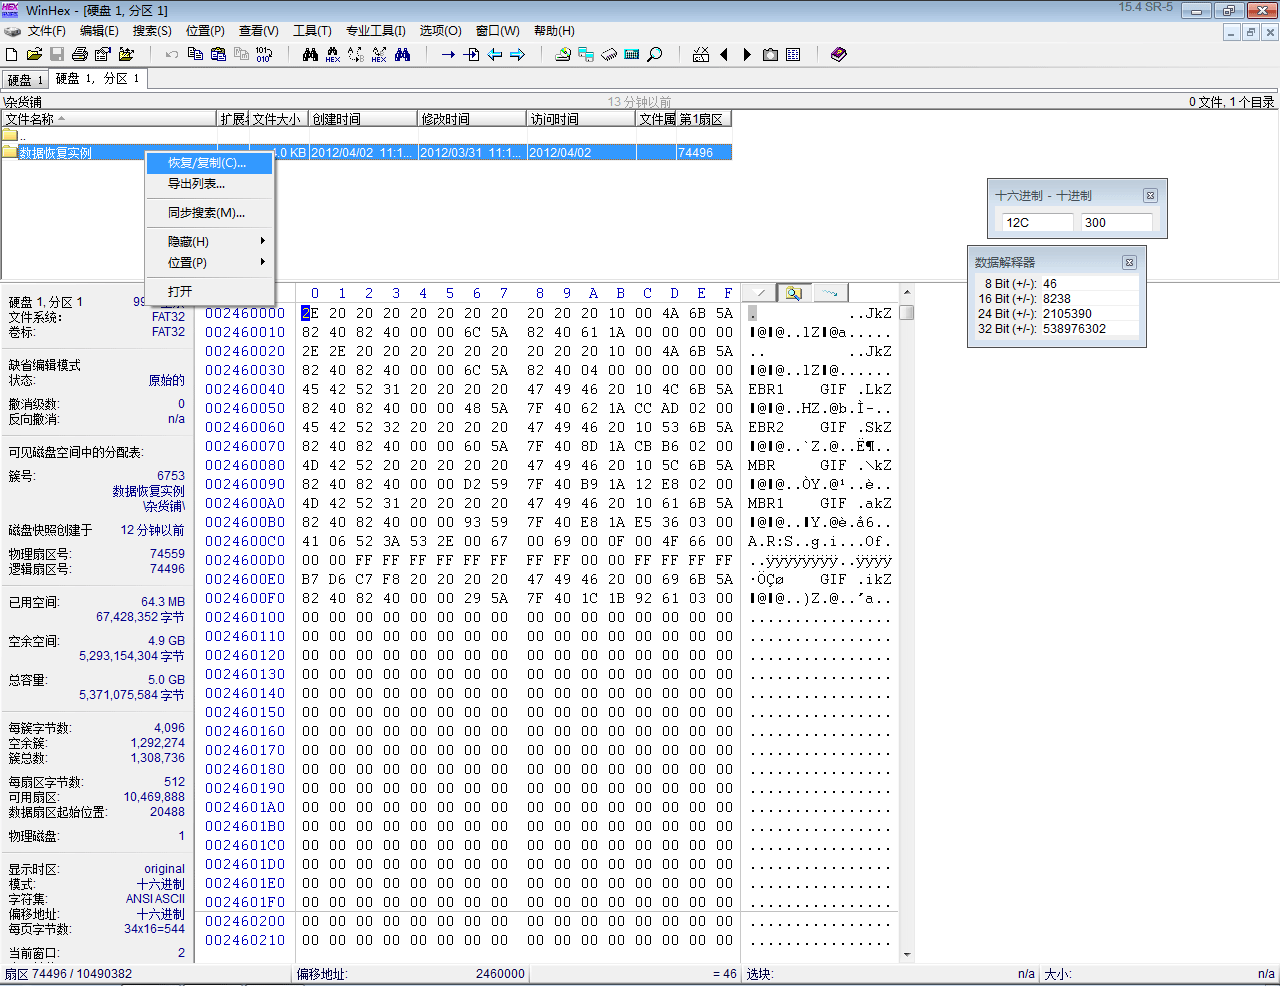
Task: Choose 打开 in context menu
Action: pos(208,292)
